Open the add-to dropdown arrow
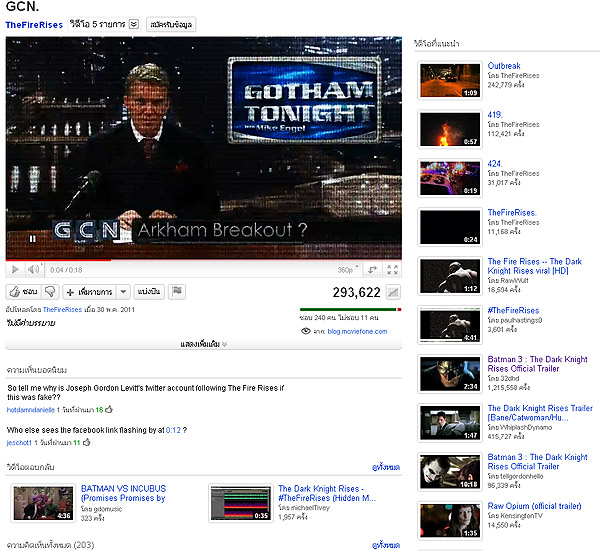Image resolution: width=600 pixels, height=551 pixels. (123, 292)
